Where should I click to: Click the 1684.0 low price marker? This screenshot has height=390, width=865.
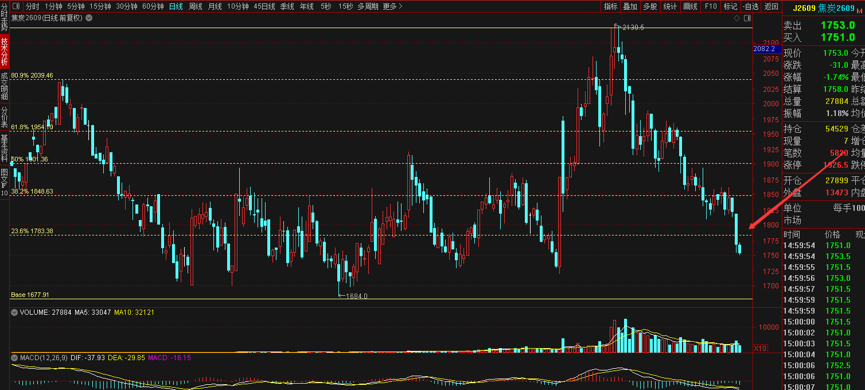[356, 296]
